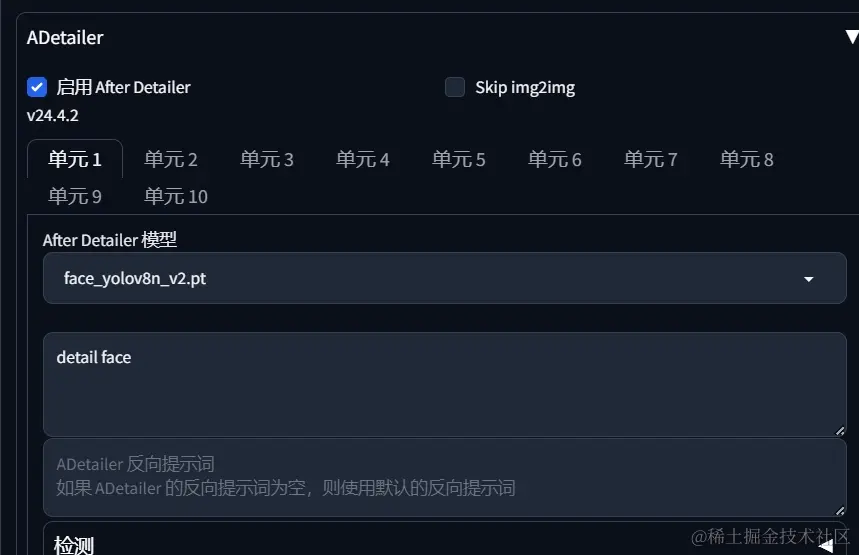
Task: Go to the 单元 6 tab
Action: 554,159
